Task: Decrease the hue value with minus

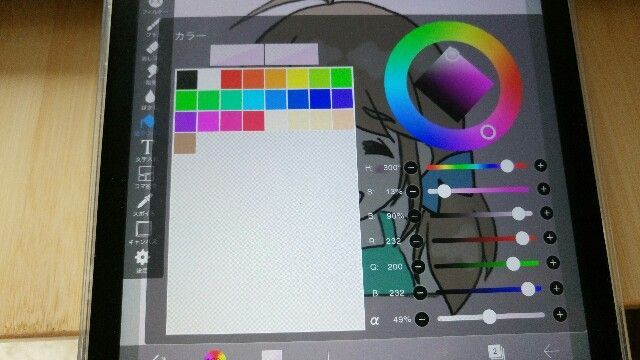Action: 411,167
